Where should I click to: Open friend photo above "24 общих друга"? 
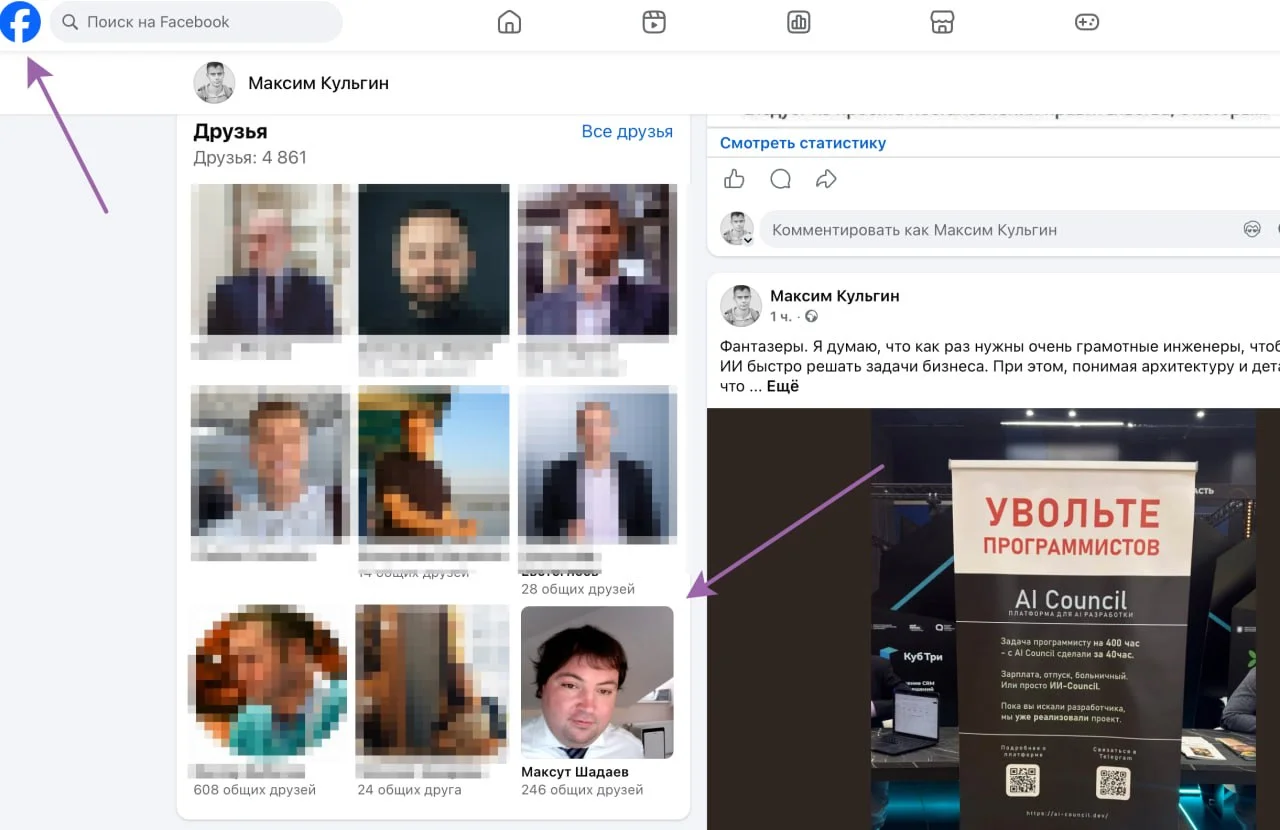(x=433, y=682)
